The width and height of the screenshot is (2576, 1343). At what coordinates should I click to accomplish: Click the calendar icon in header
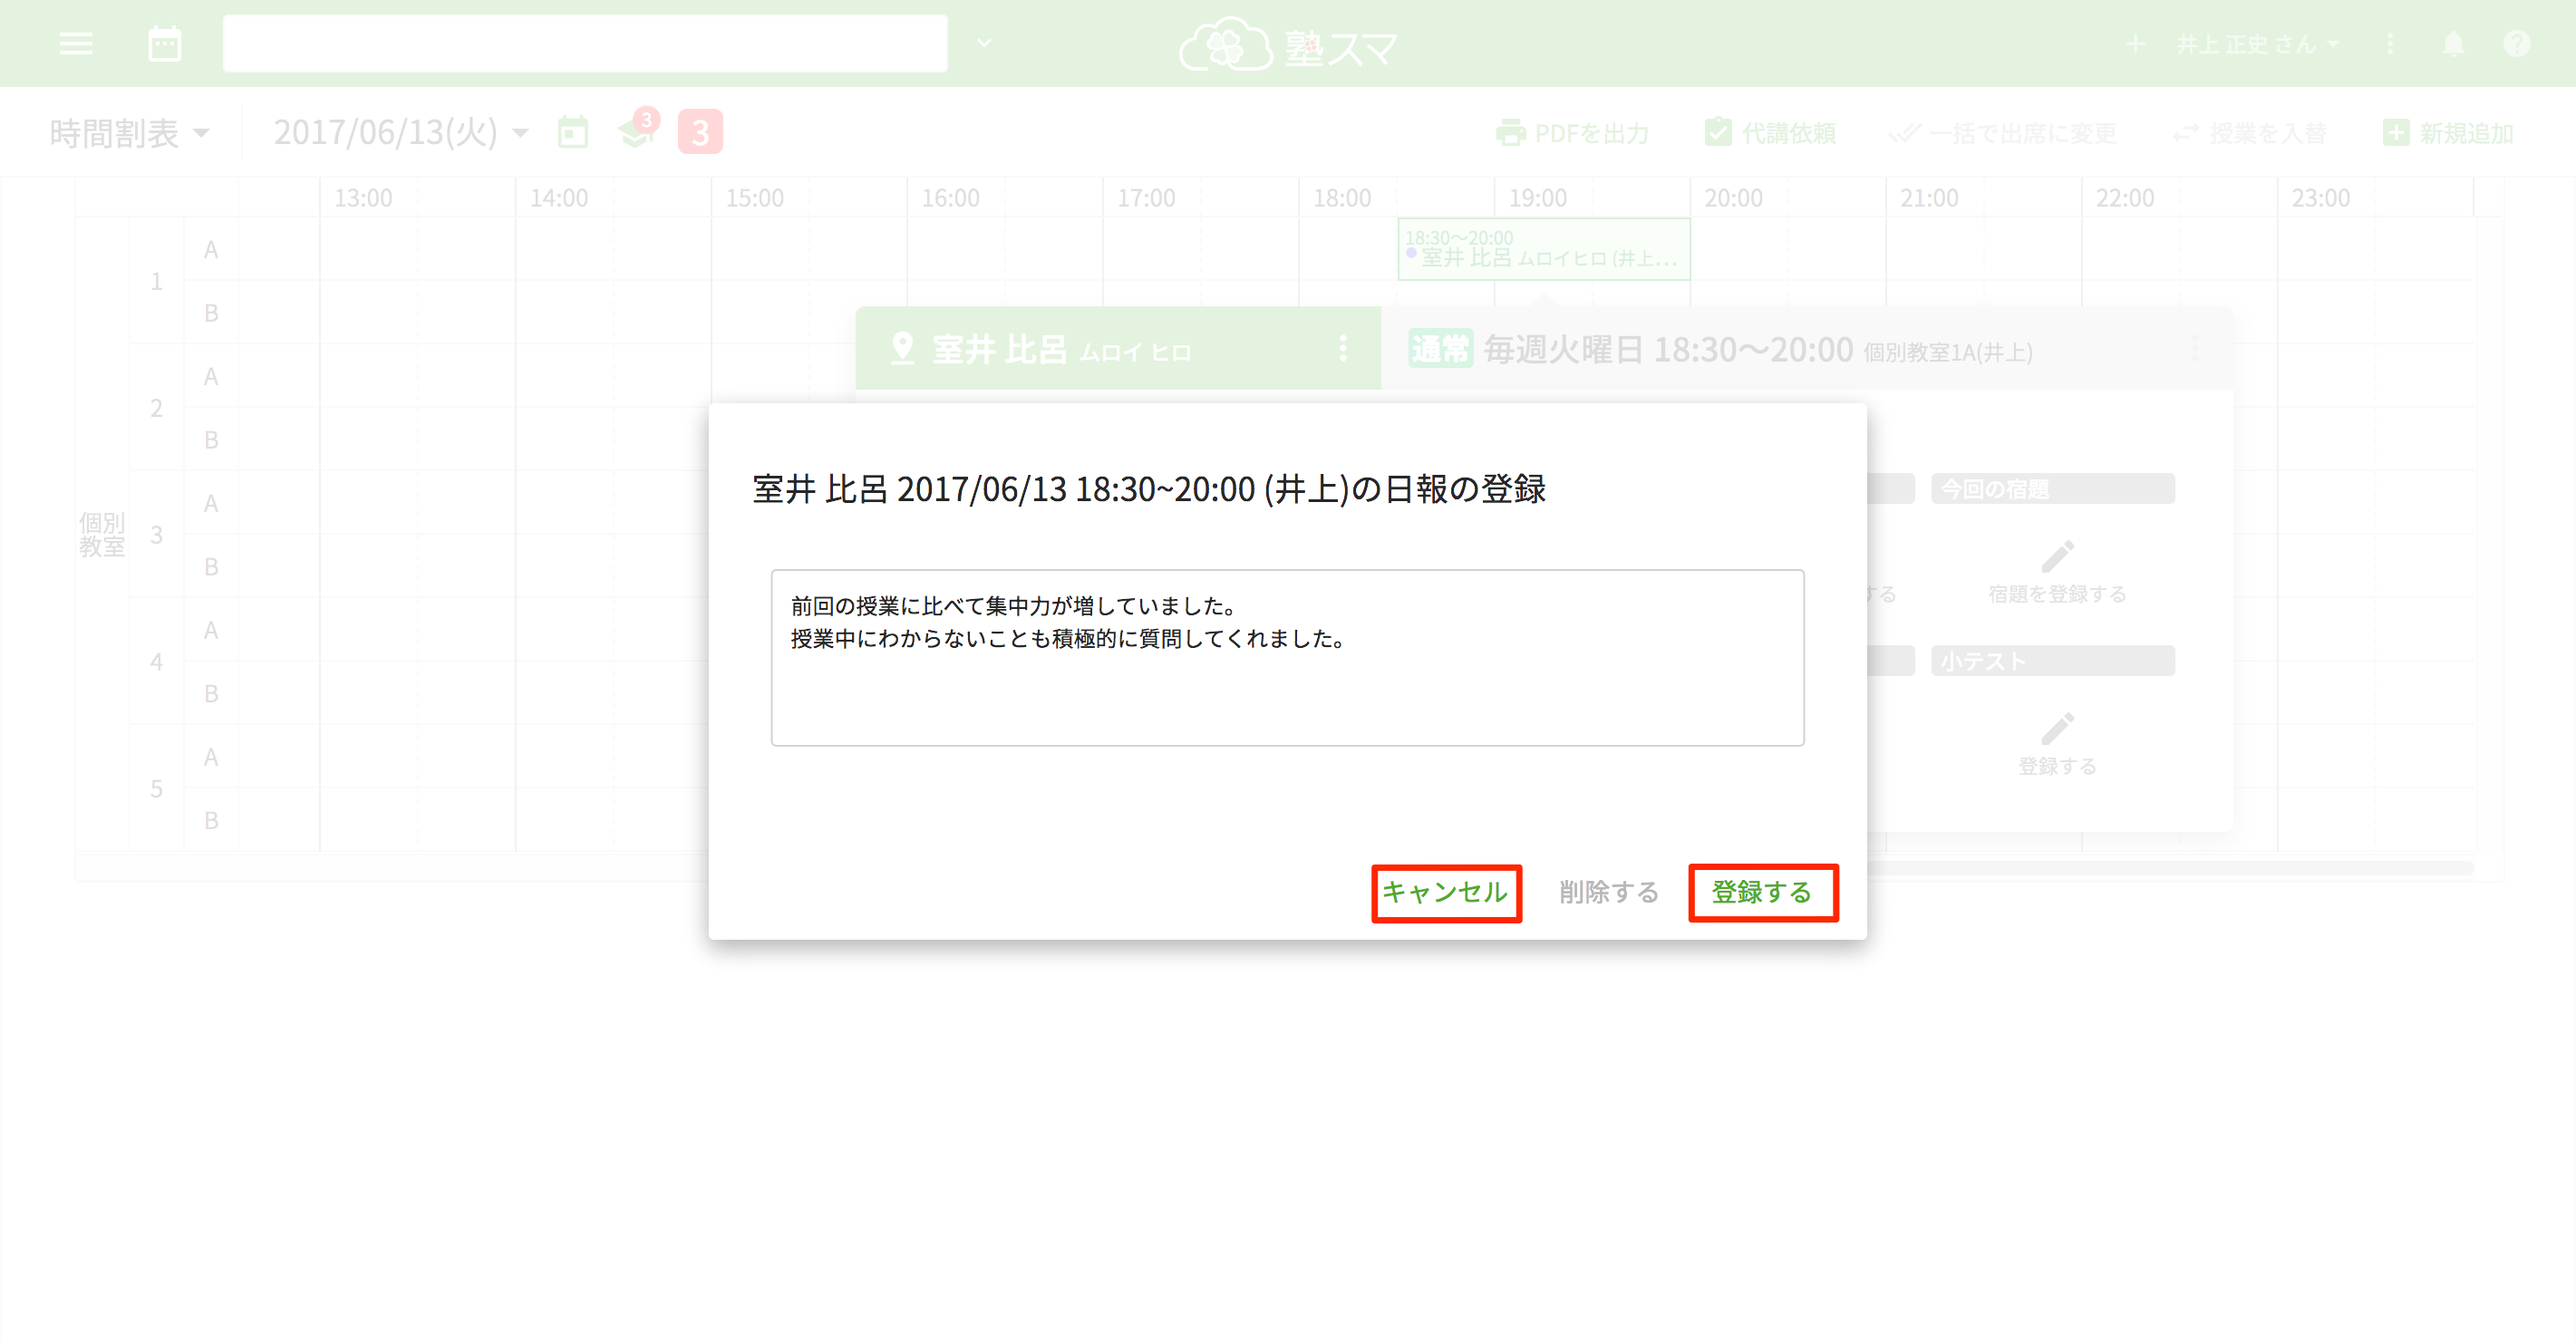coord(164,44)
